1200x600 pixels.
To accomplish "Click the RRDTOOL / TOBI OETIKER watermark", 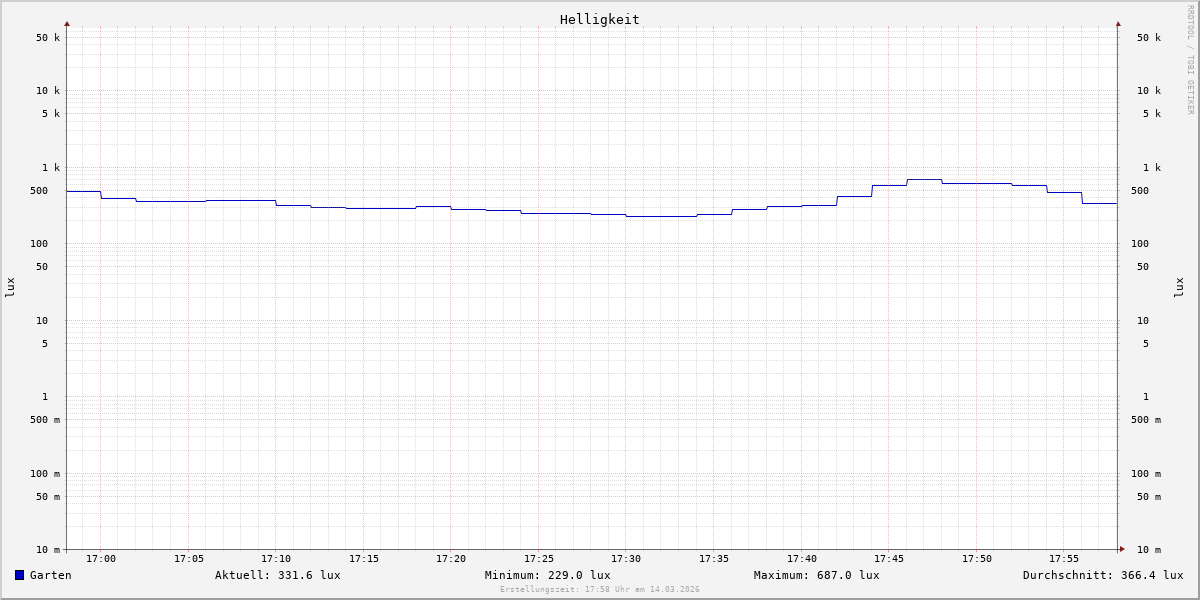I will point(1190,60).
